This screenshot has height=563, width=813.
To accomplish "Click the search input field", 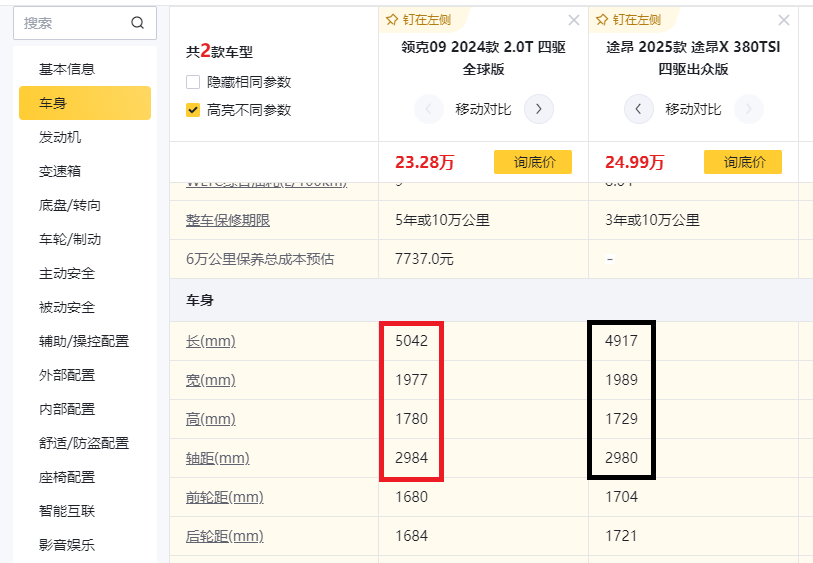I will point(85,23).
